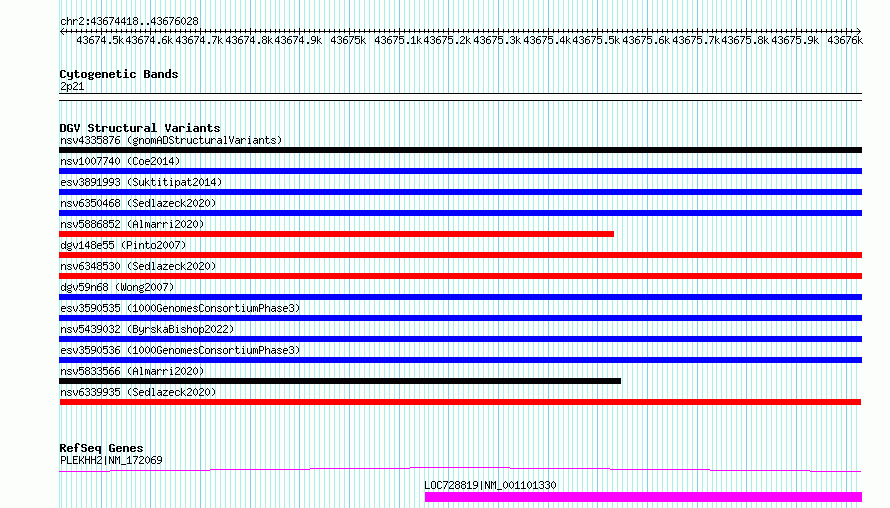Click the blue bar under esv3590536
This screenshot has width=890, height=508.
[x=460, y=360]
